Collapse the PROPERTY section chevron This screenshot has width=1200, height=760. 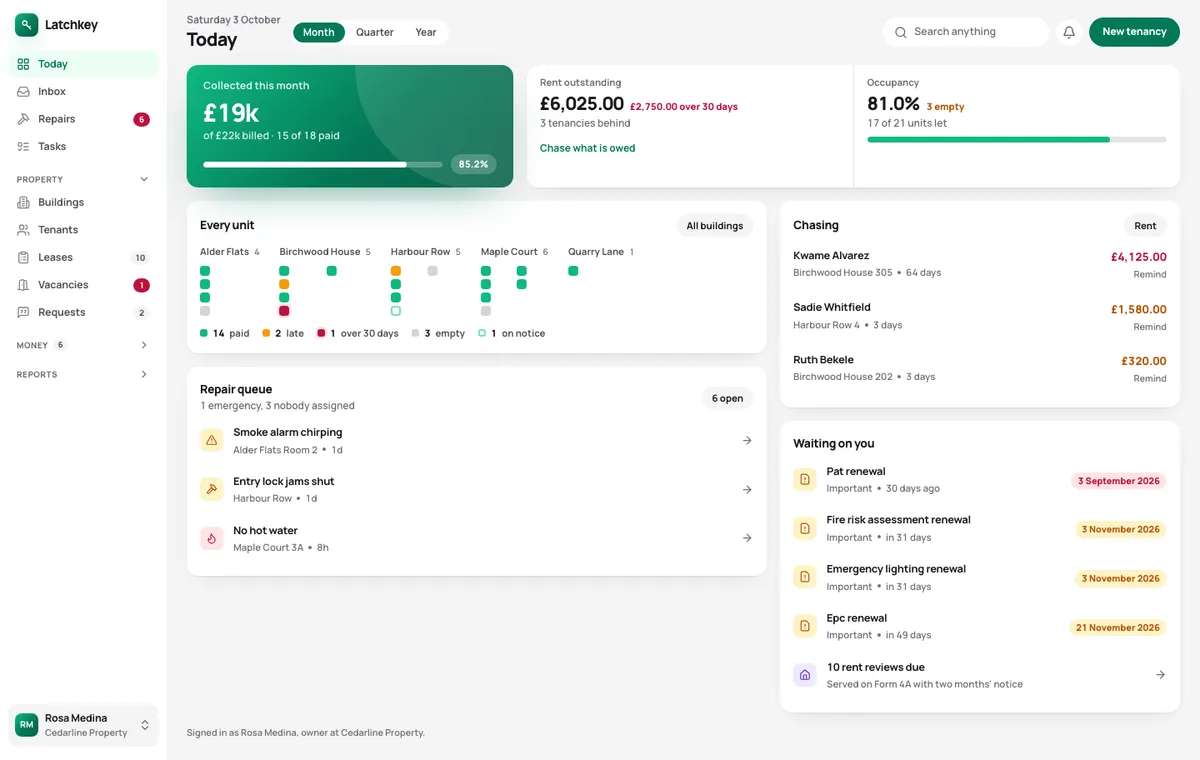(x=144, y=180)
